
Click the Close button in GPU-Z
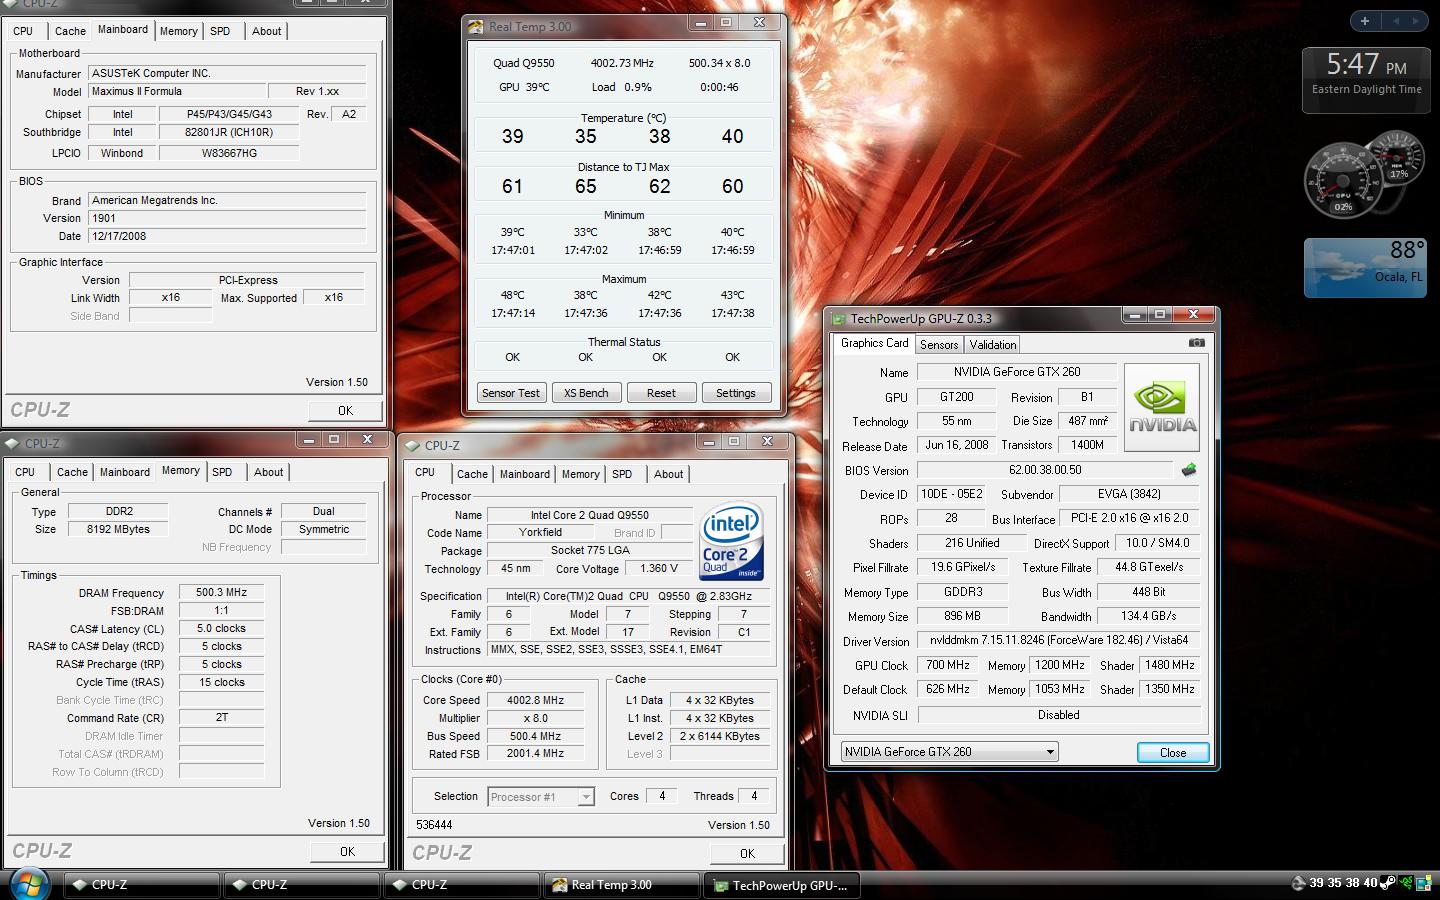[x=1173, y=752]
